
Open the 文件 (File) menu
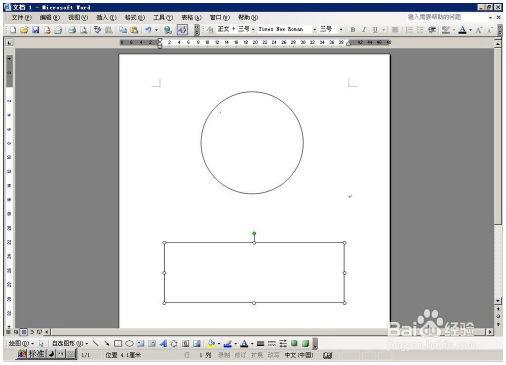pos(21,17)
